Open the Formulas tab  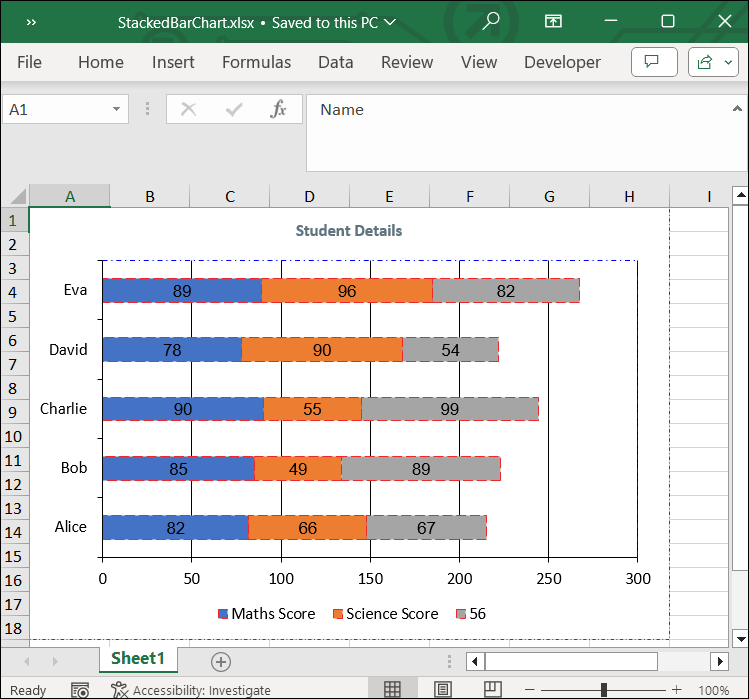[x=257, y=62]
